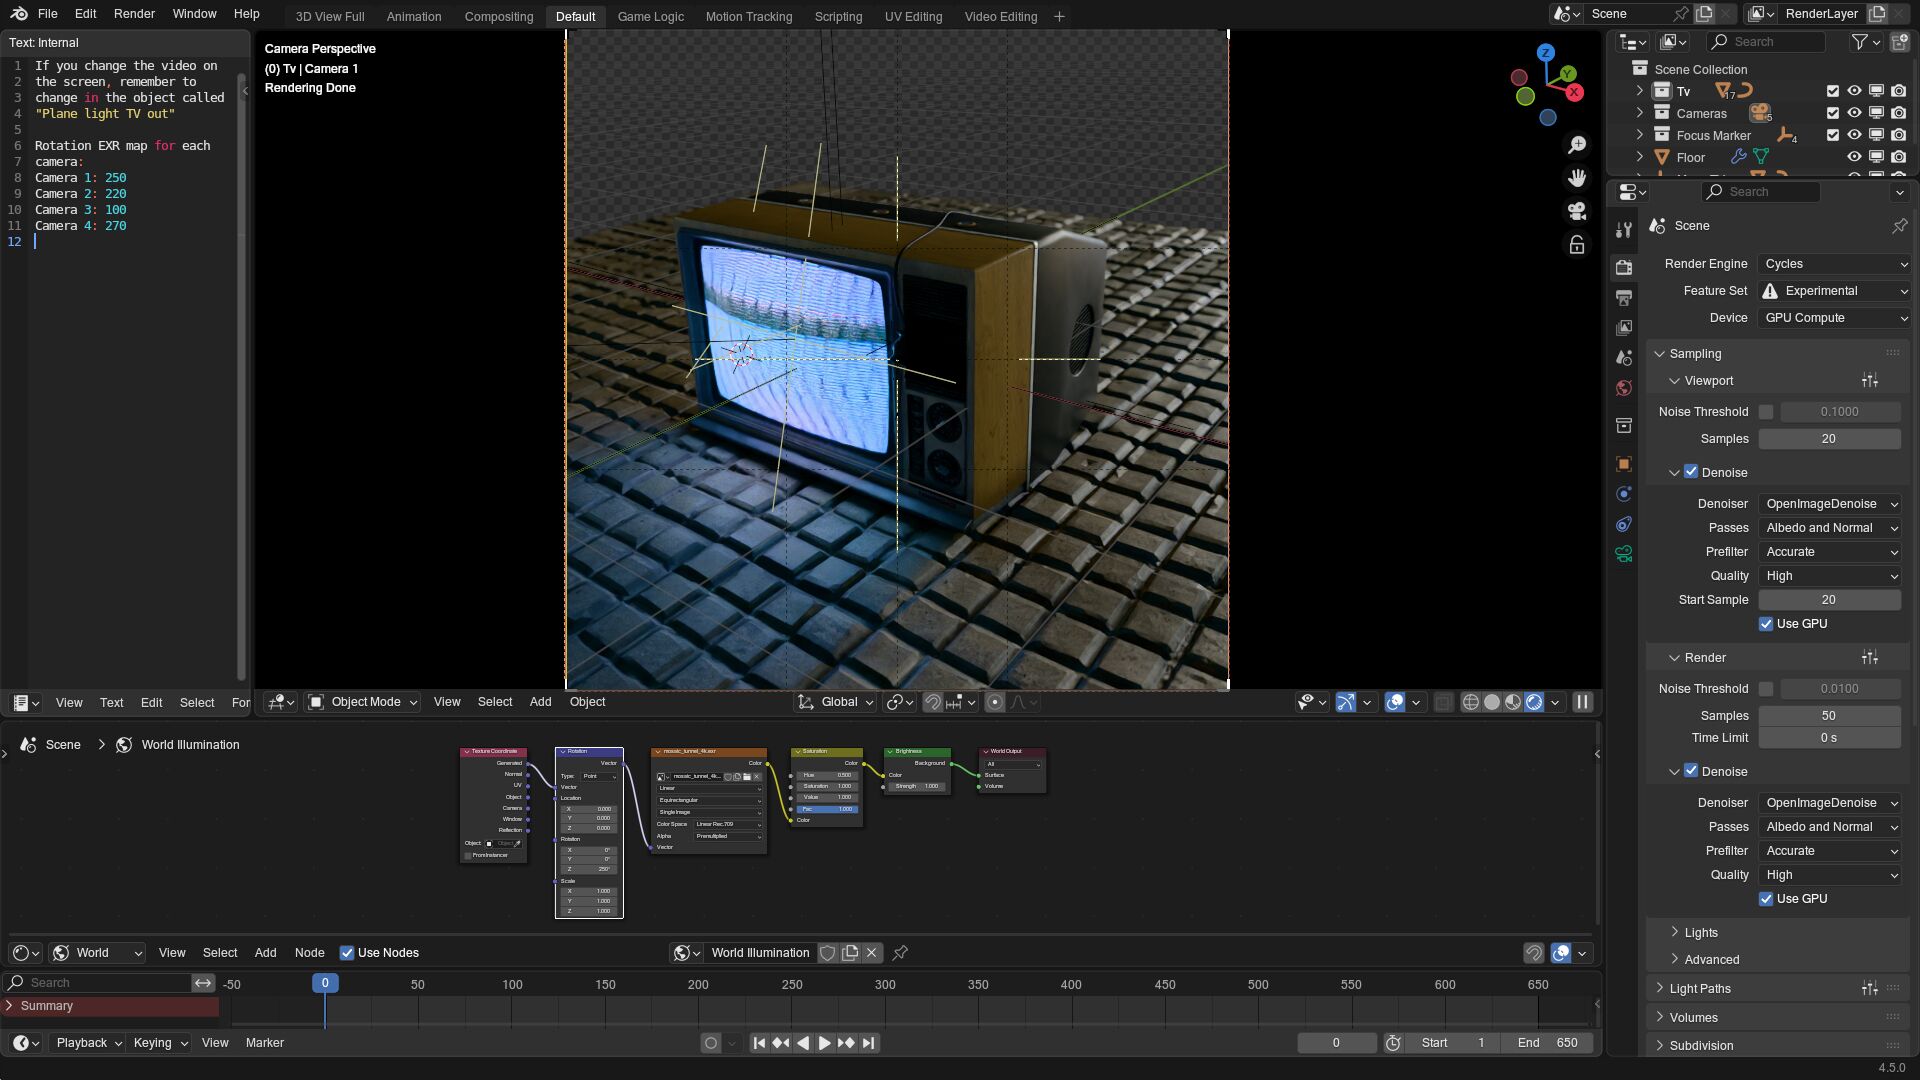Open the Object Mode dropdown
1920x1080 pixels.
click(363, 702)
